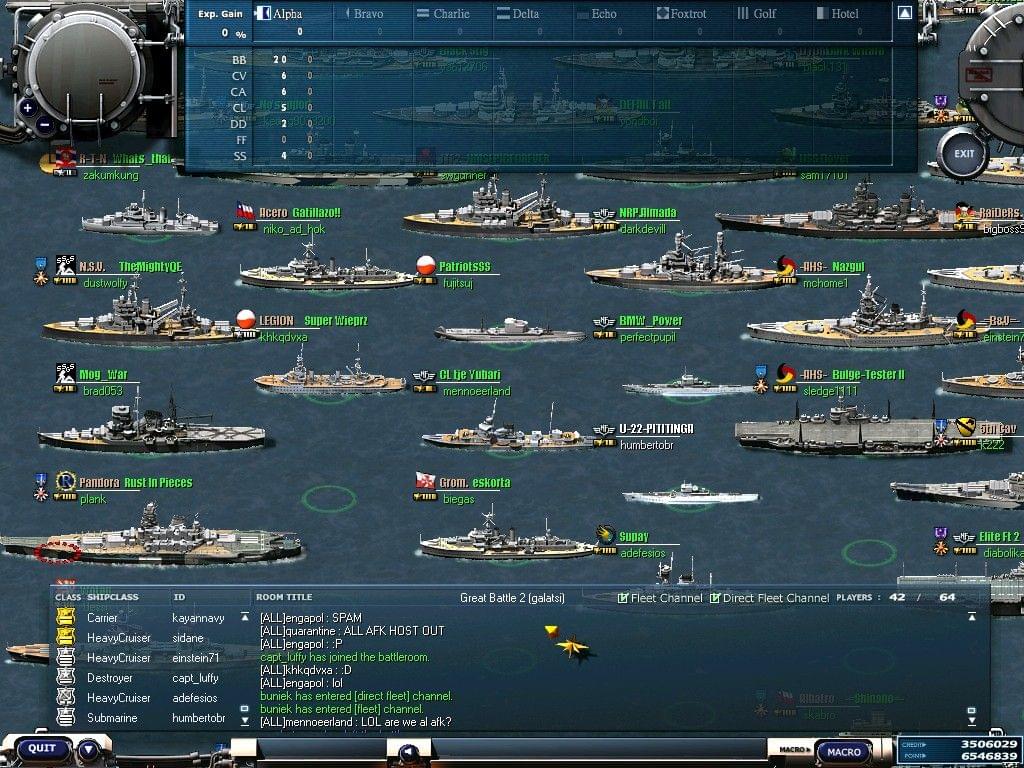Select player sidane in the player list
The width and height of the screenshot is (1024, 768).
pos(188,638)
